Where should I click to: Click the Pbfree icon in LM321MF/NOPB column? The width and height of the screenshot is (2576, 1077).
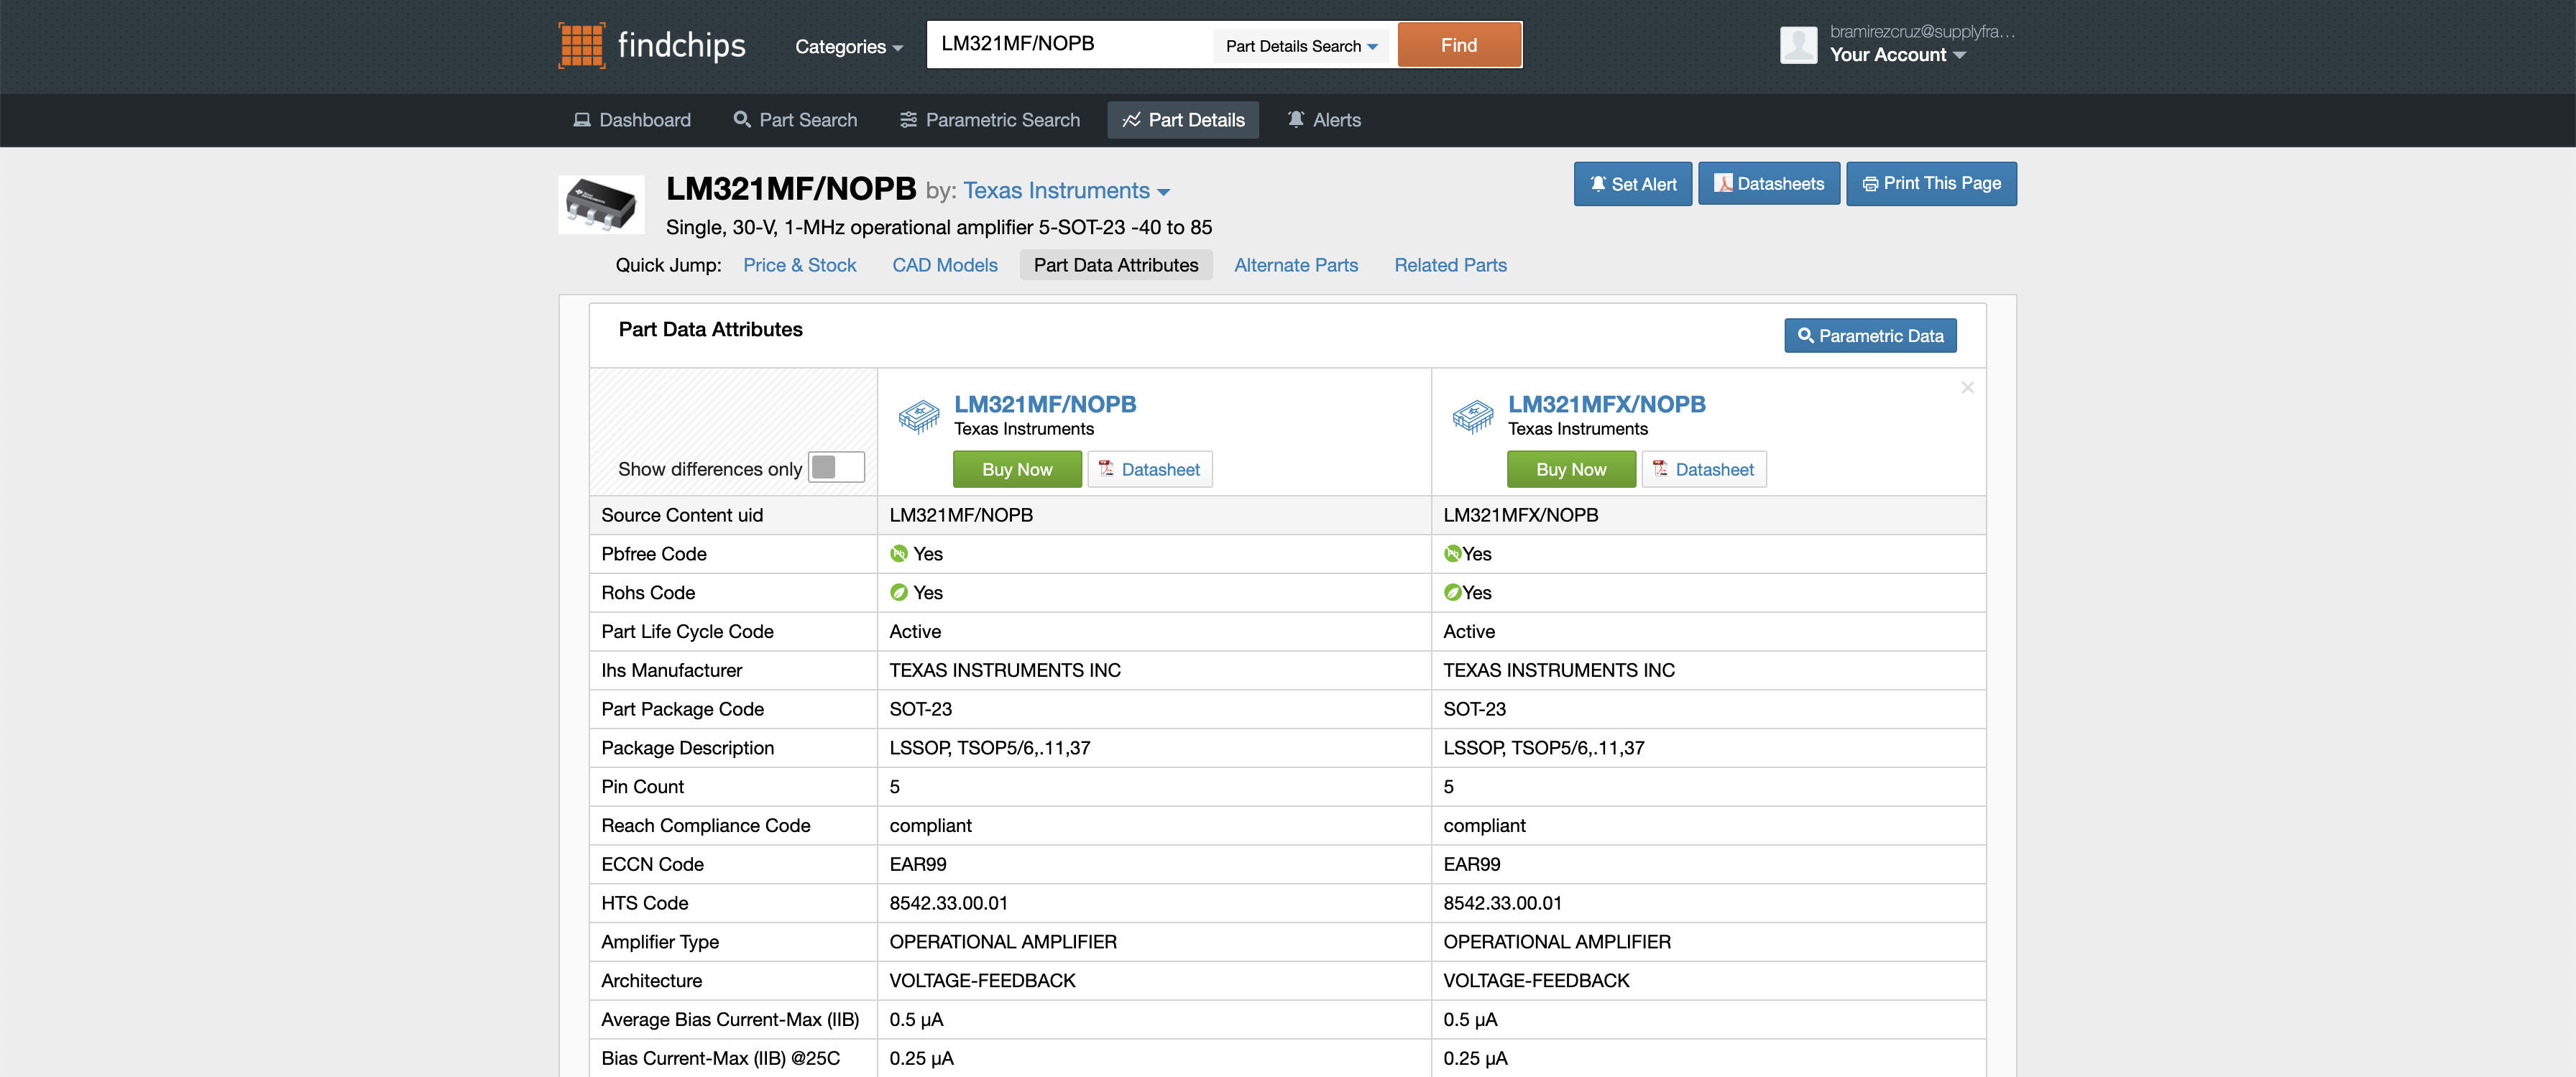coord(898,554)
